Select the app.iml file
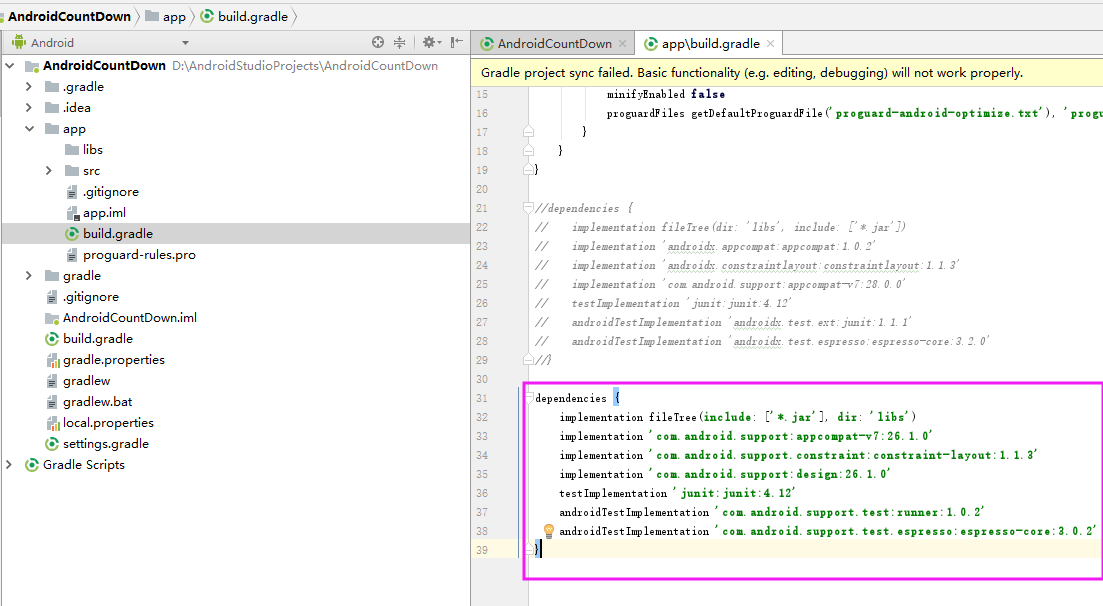Image resolution: width=1103 pixels, height=606 pixels. click(x=103, y=213)
